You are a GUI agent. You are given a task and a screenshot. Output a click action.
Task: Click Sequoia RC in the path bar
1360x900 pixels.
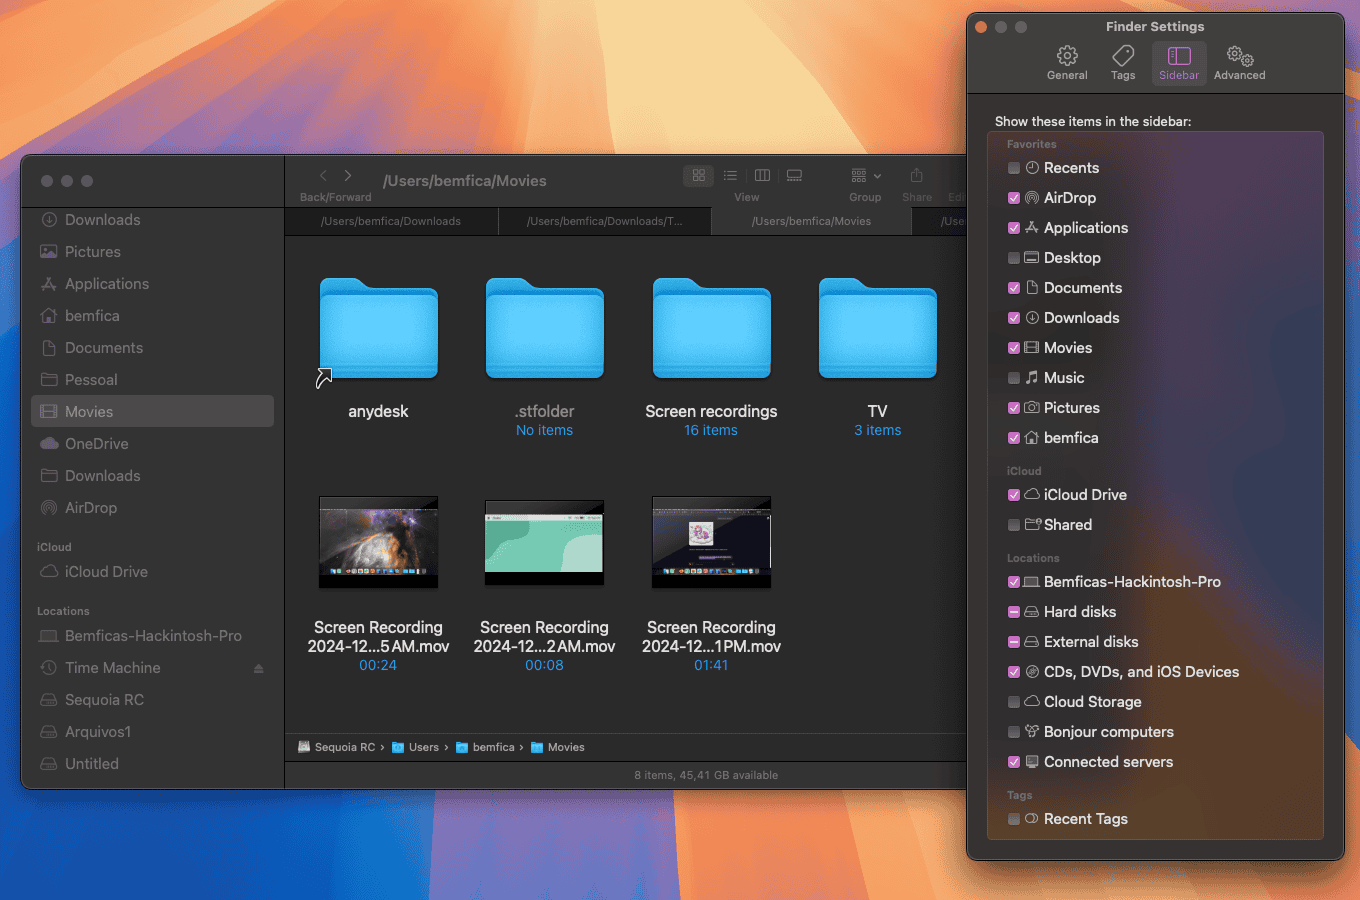pyautogui.click(x=344, y=747)
